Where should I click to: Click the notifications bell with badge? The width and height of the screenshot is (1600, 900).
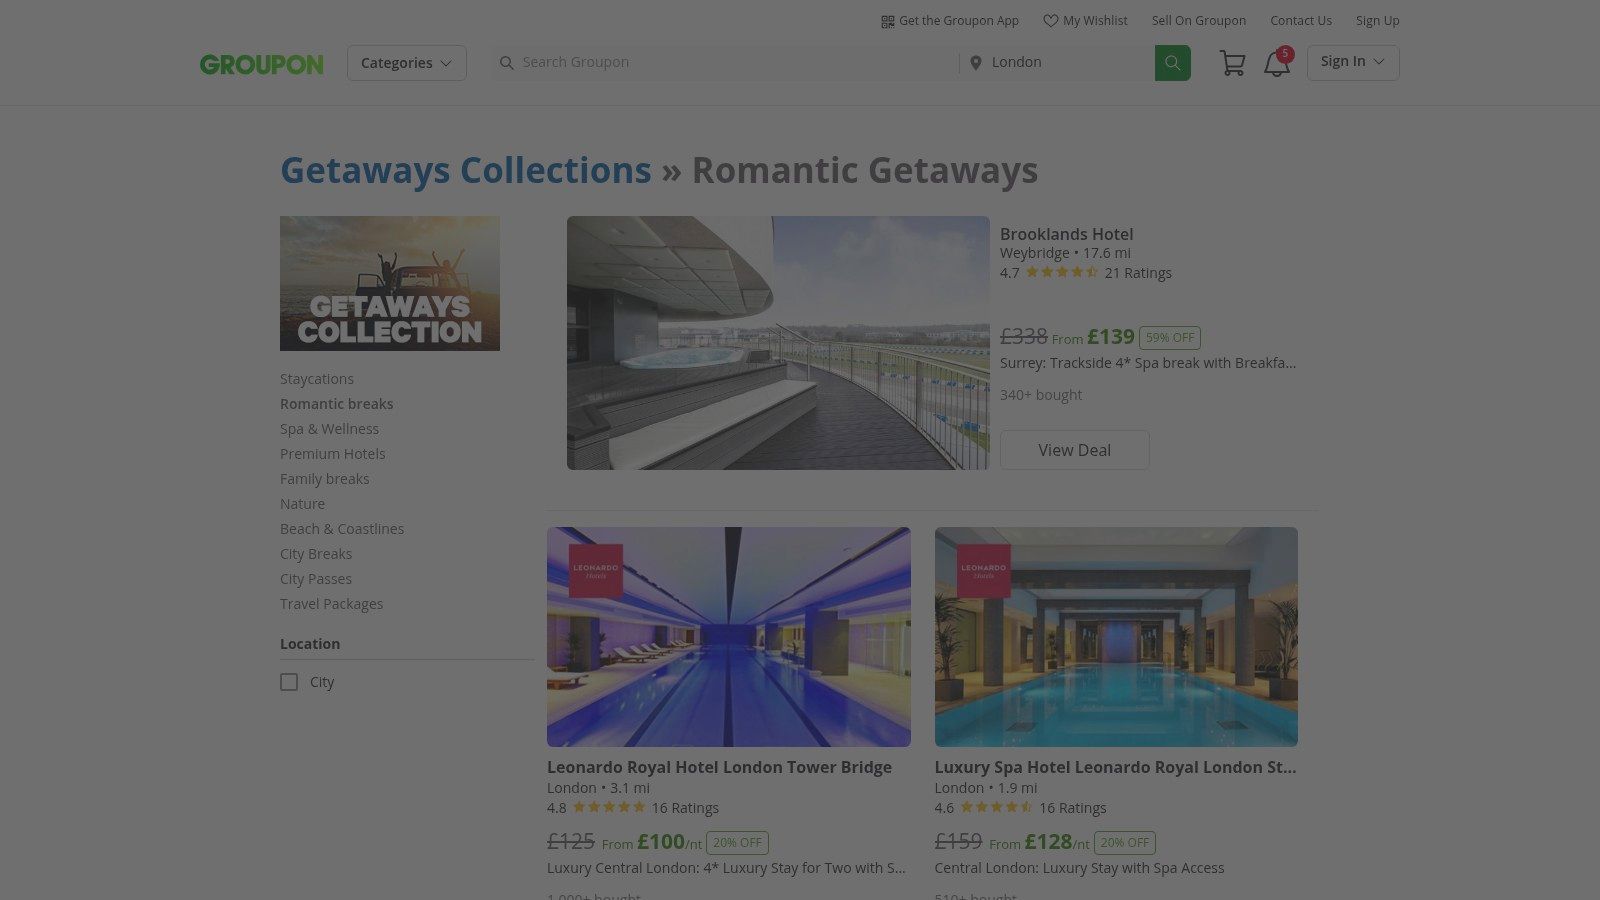[1276, 64]
